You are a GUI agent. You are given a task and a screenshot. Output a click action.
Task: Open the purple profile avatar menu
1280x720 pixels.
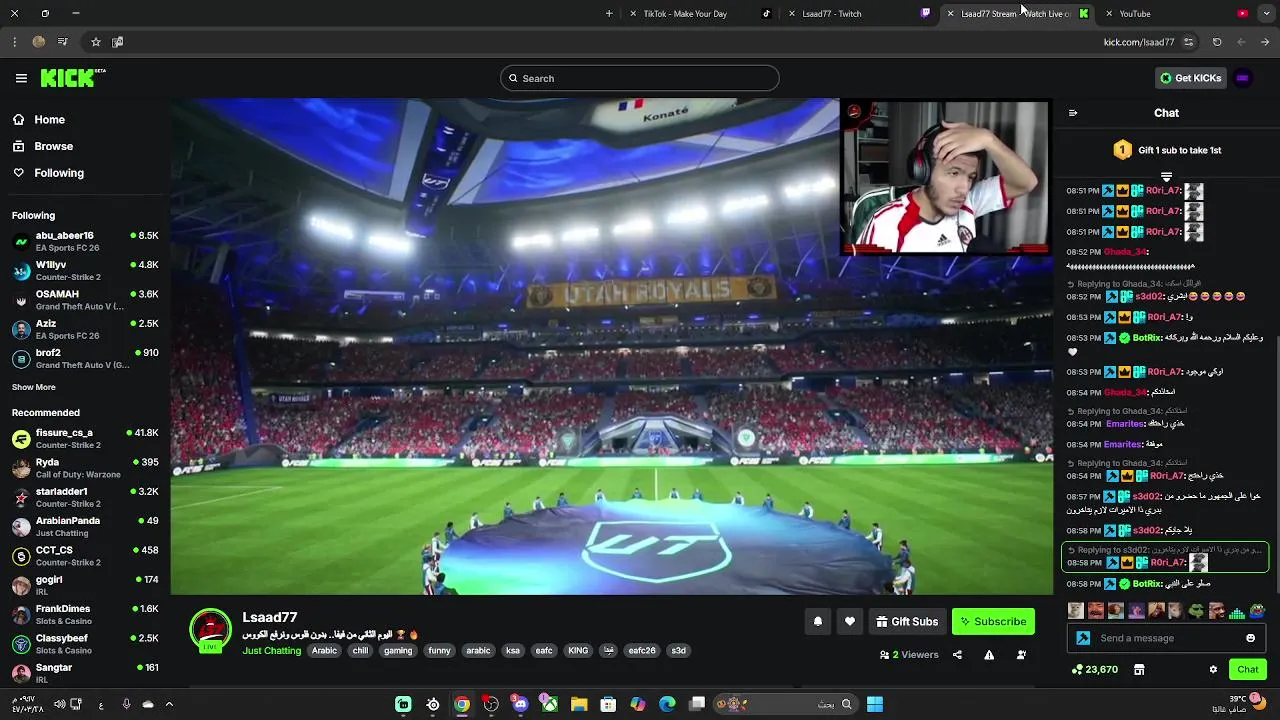pyautogui.click(x=1243, y=78)
